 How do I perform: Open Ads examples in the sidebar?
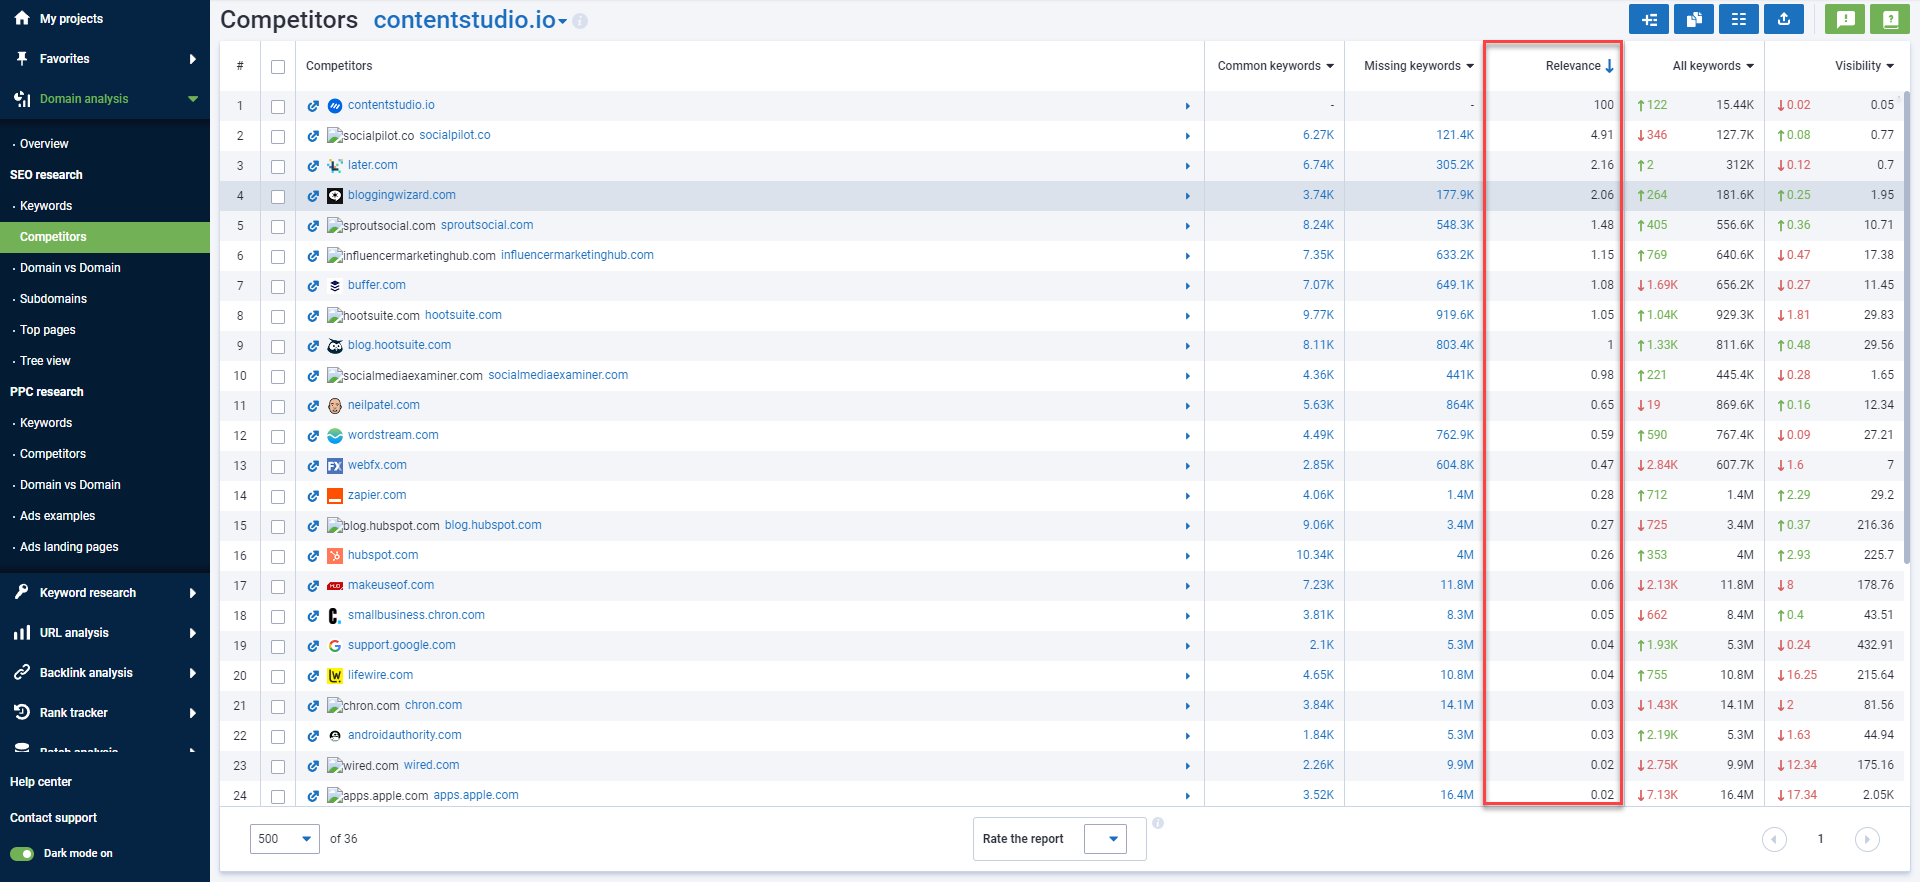click(57, 516)
